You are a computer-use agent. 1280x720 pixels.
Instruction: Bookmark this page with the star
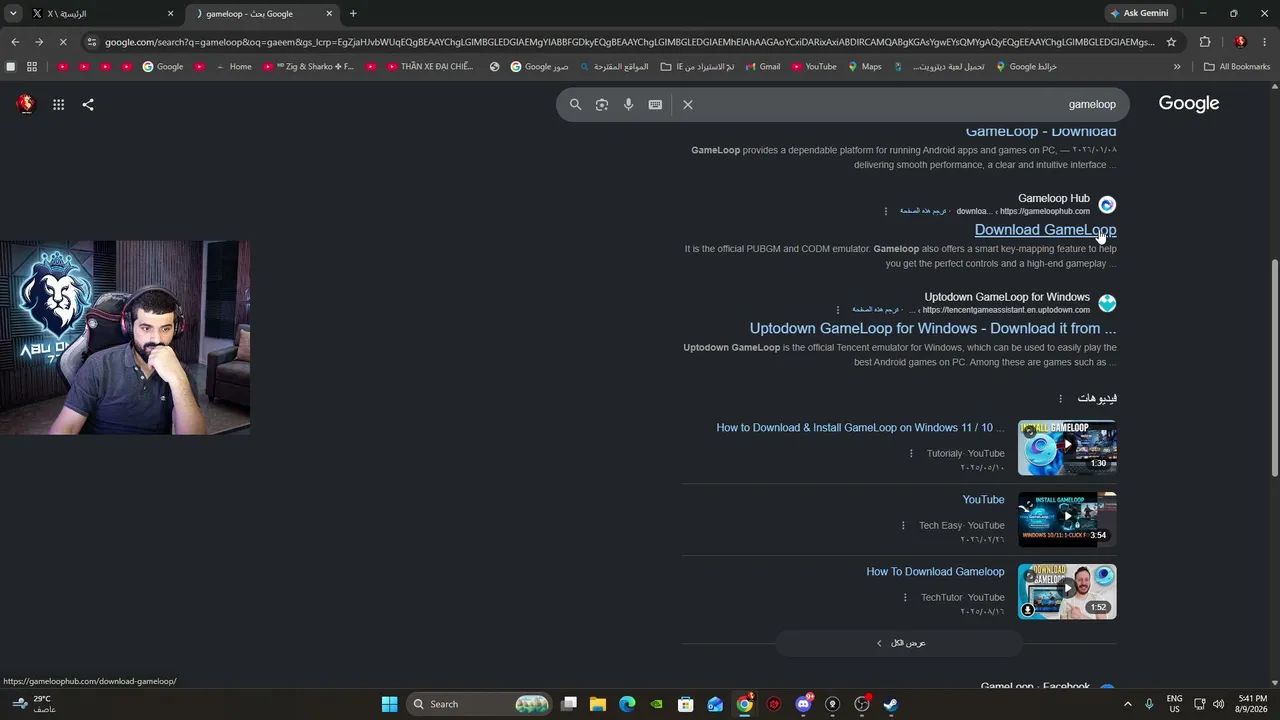click(x=1171, y=42)
